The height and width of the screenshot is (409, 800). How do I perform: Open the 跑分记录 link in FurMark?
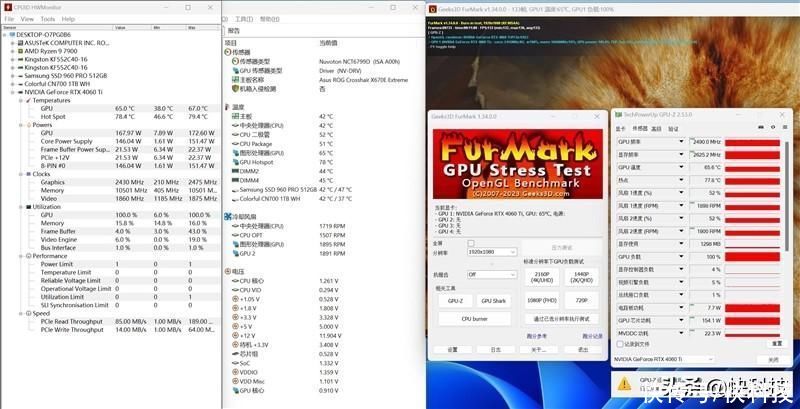pos(592,336)
